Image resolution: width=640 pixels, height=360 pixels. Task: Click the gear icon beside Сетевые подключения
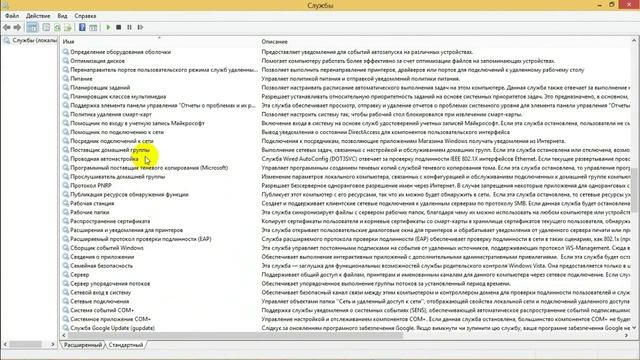66,301
